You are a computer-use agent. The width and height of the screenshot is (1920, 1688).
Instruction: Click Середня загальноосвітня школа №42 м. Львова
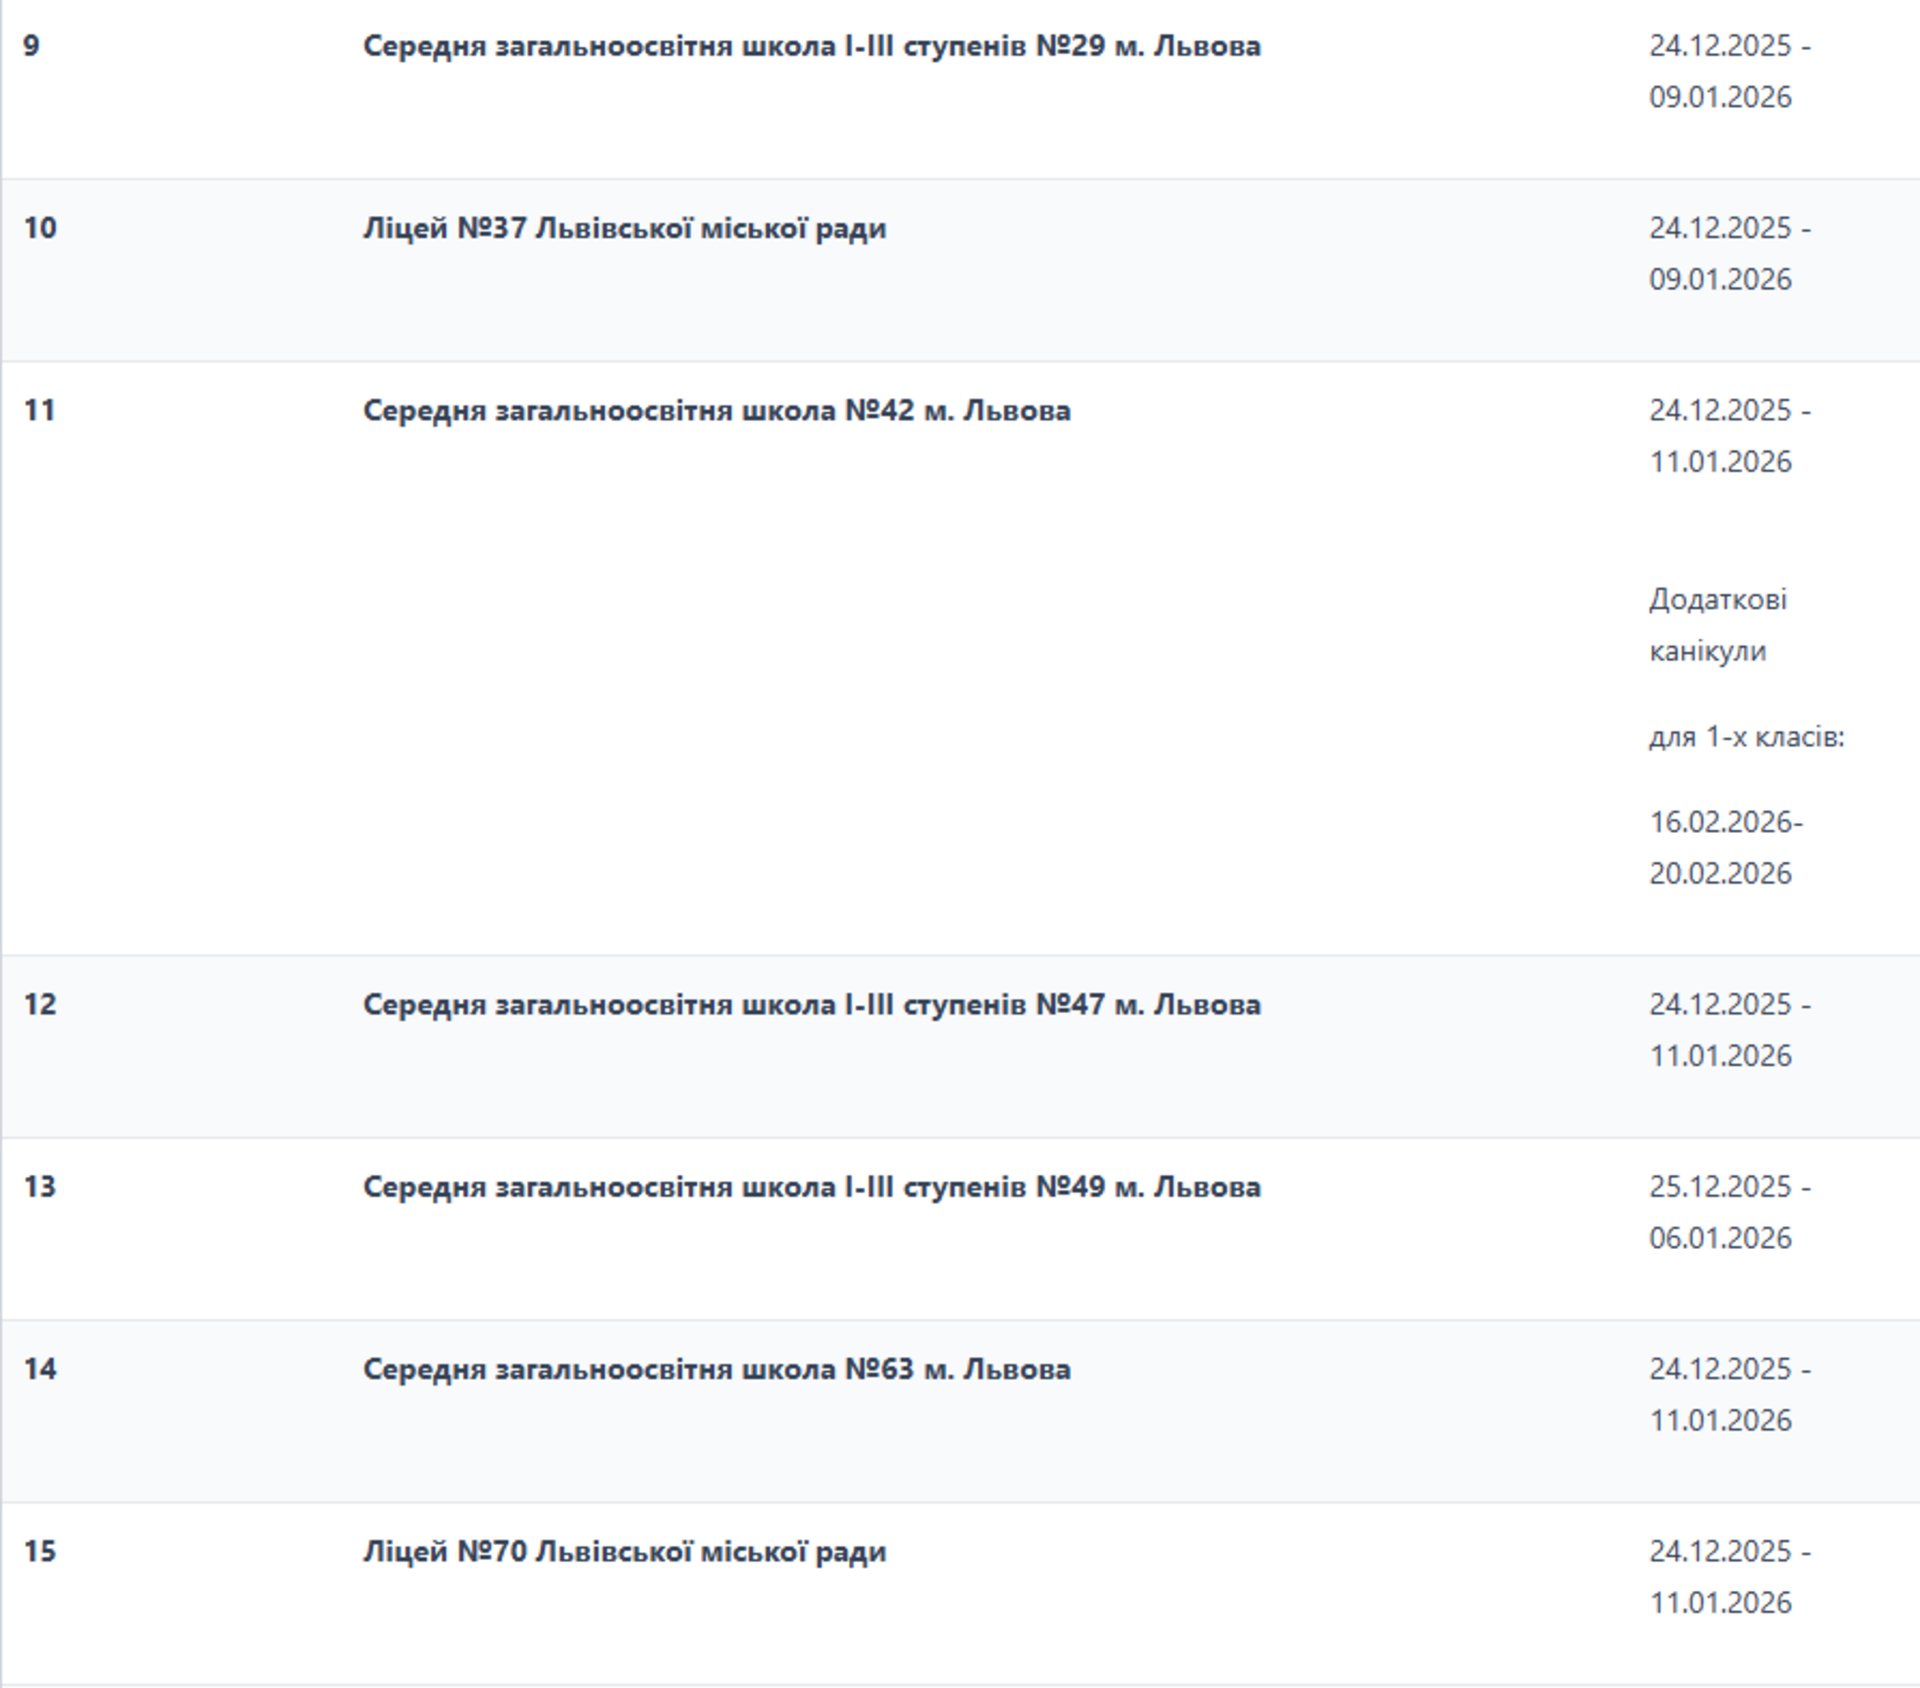click(x=716, y=410)
